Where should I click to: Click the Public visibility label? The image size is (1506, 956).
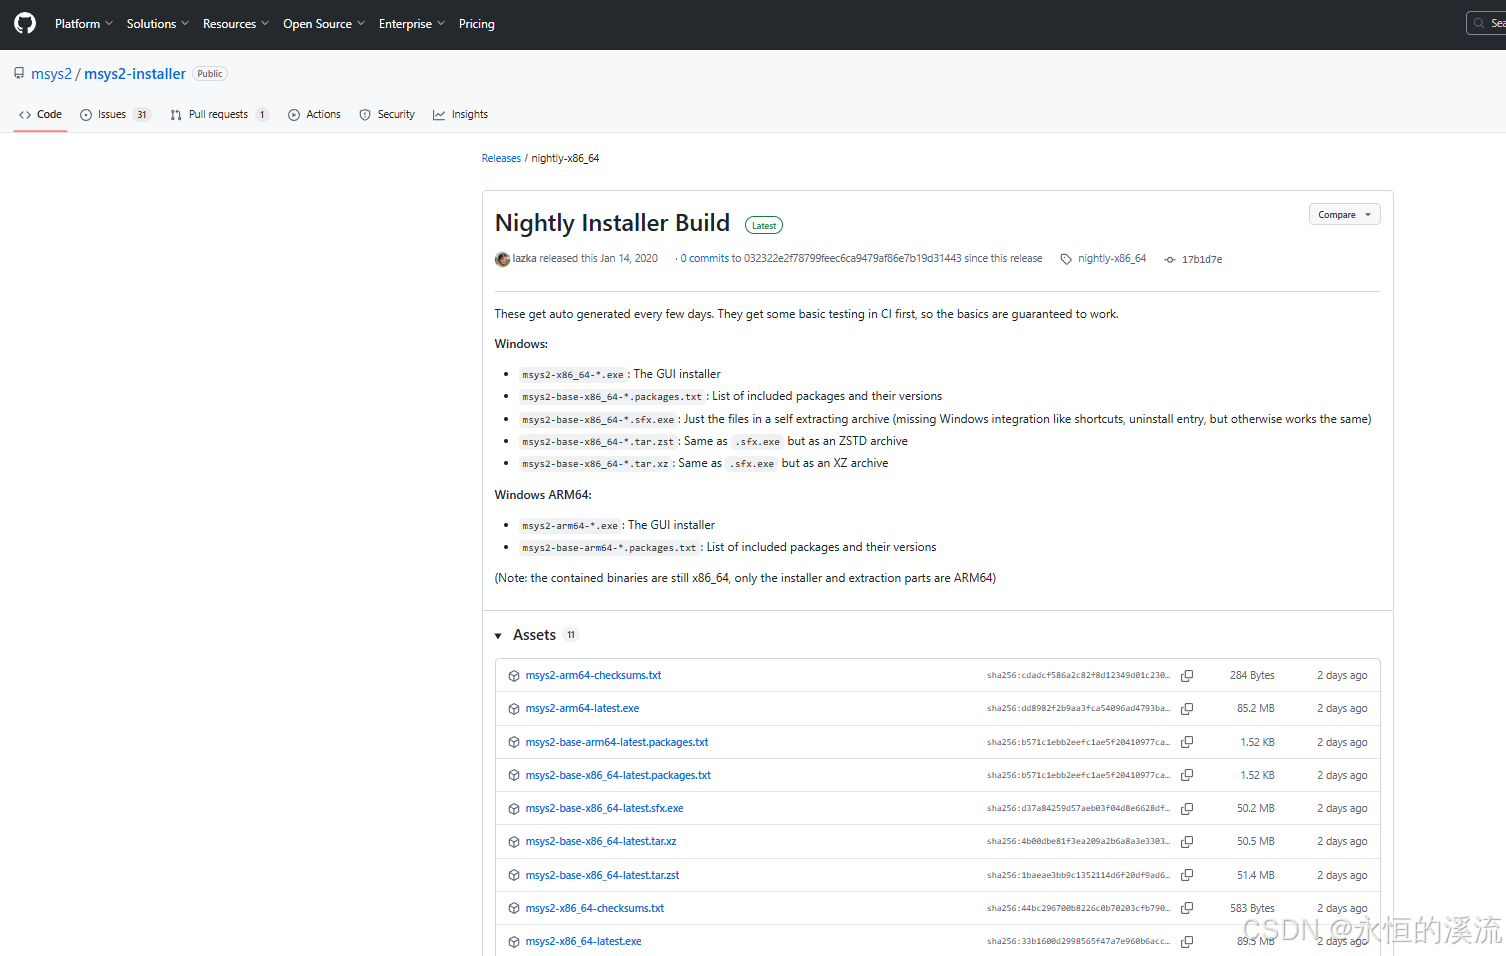point(210,74)
